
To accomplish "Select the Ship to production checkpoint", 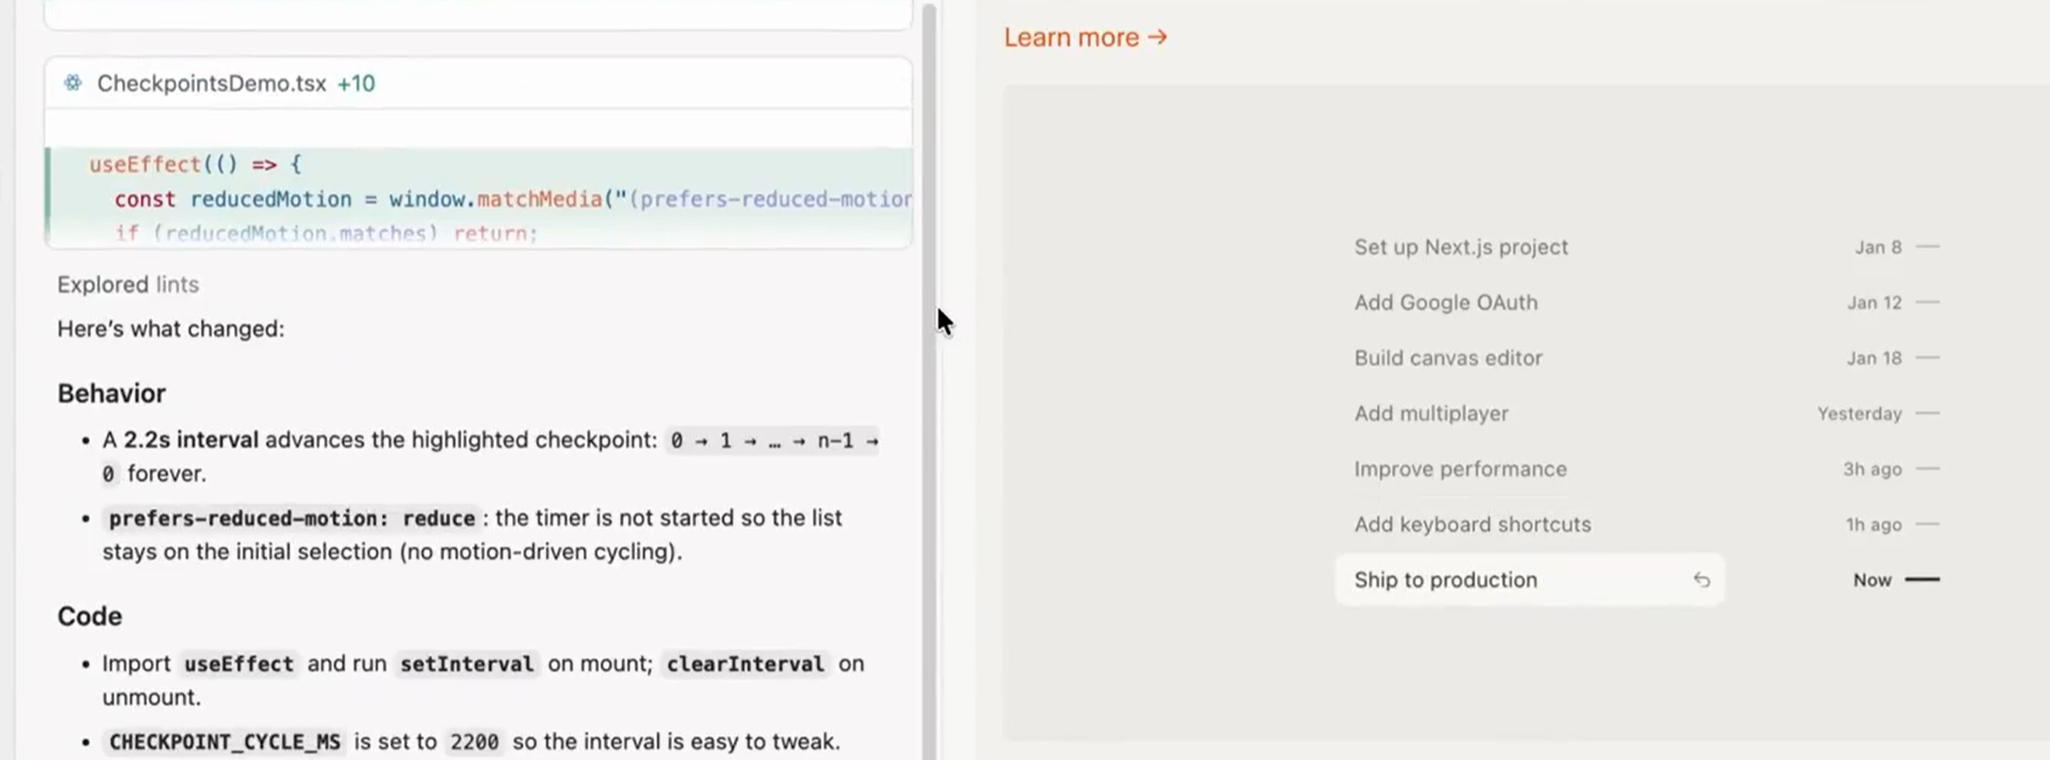I will coord(1529,580).
